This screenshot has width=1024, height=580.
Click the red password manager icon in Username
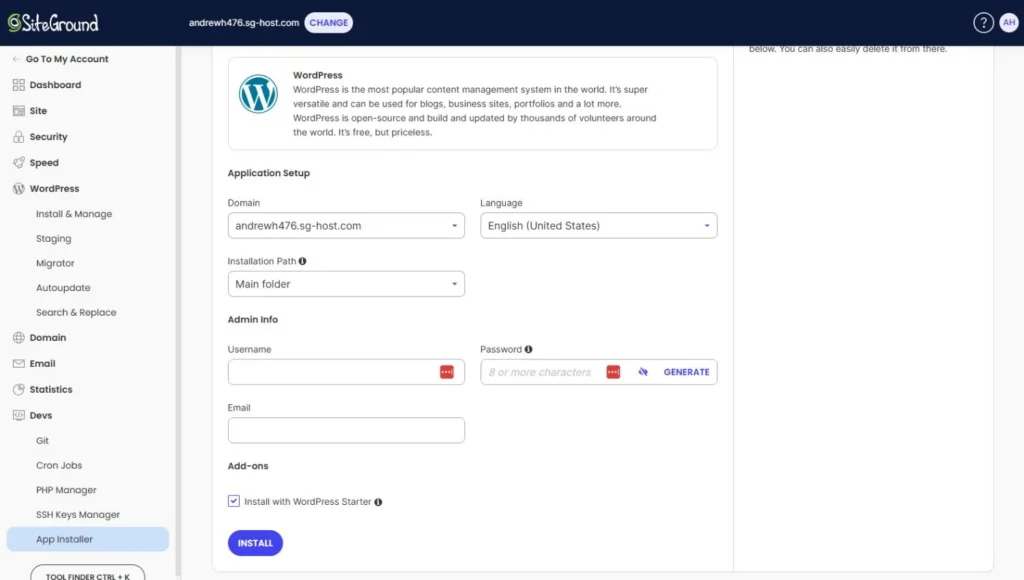(447, 372)
